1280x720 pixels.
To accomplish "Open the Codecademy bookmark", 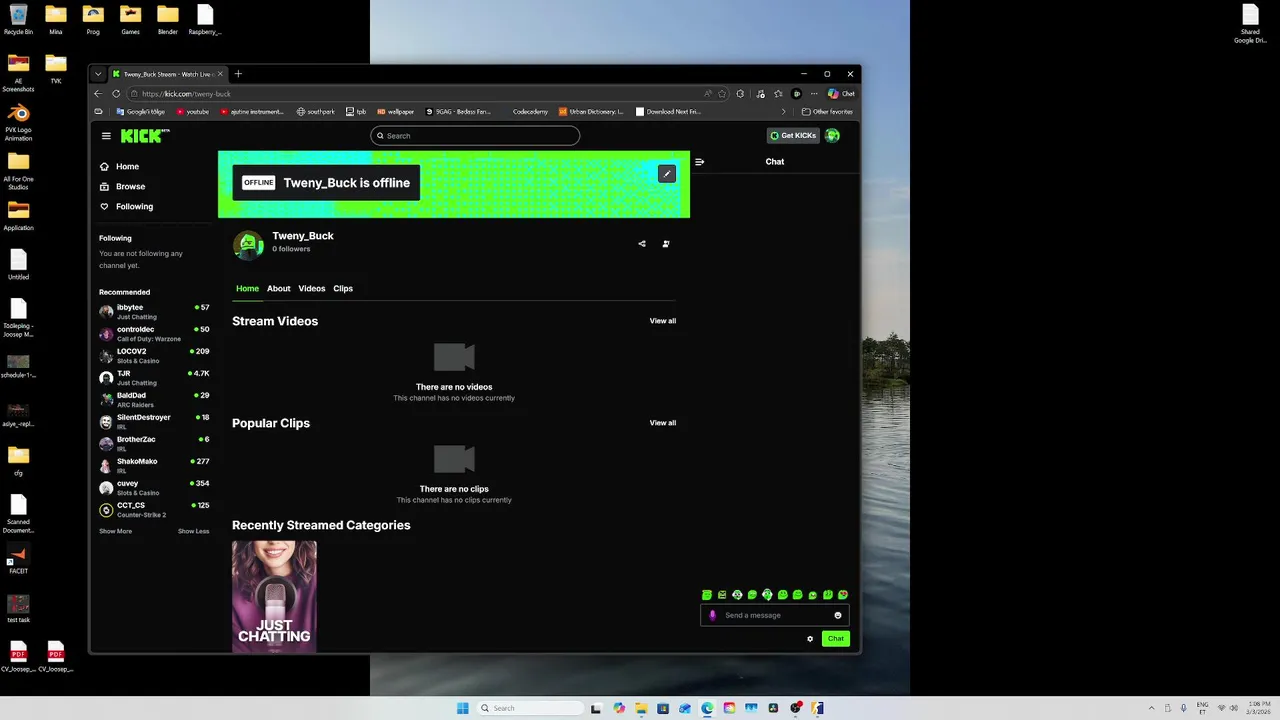I will 530,112.
